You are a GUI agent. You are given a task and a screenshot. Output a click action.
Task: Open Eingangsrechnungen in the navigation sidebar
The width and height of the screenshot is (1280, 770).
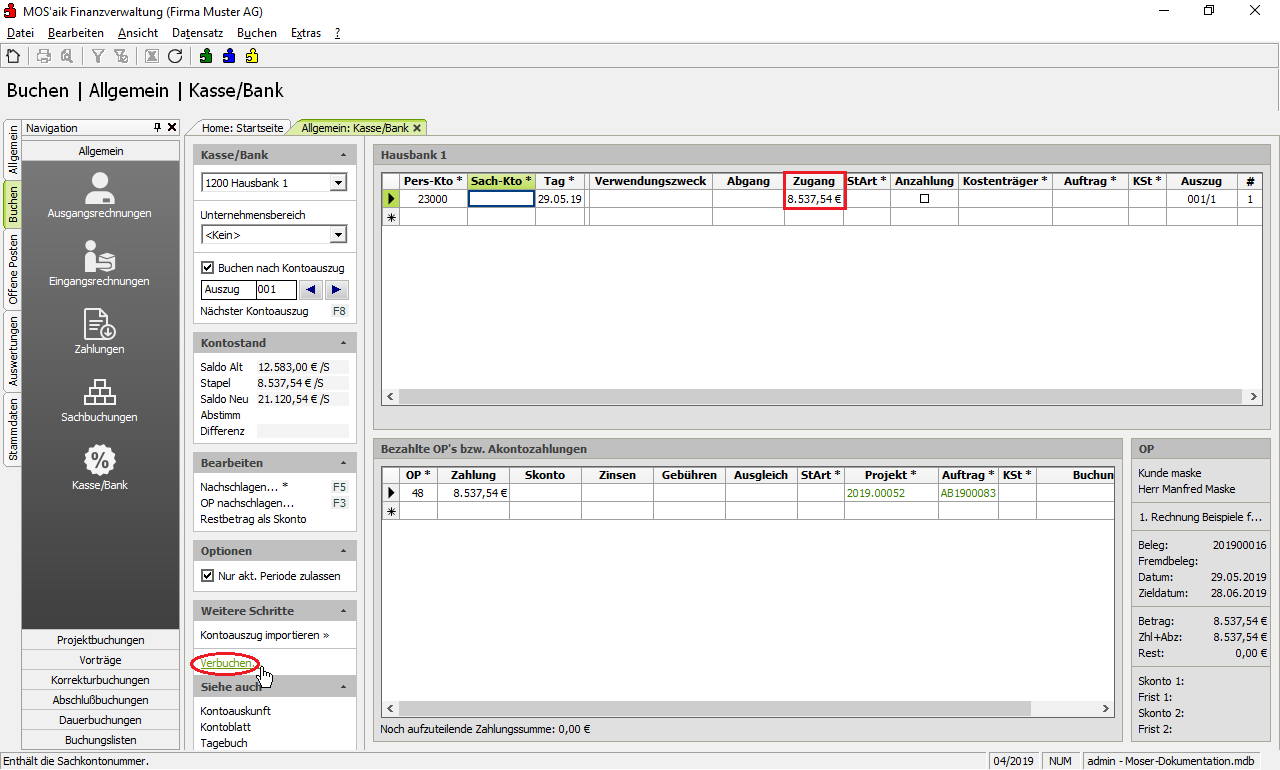coord(99,263)
